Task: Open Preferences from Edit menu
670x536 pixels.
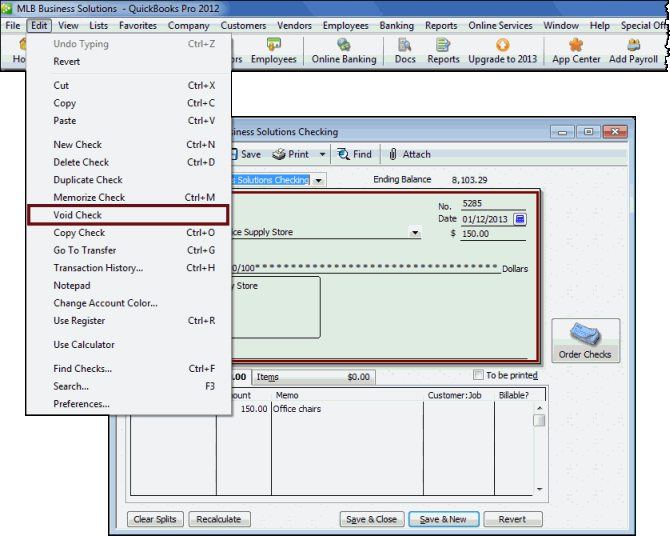Action: point(128,404)
